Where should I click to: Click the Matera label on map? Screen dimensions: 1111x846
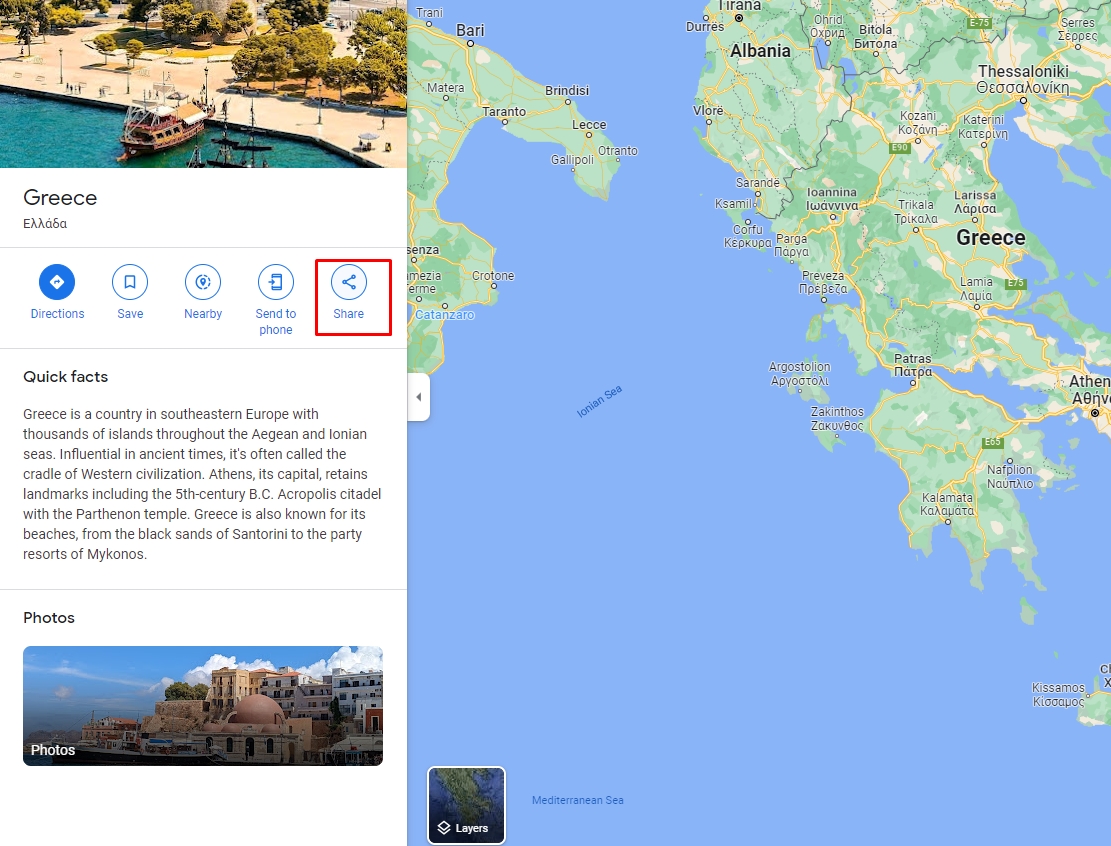click(446, 88)
